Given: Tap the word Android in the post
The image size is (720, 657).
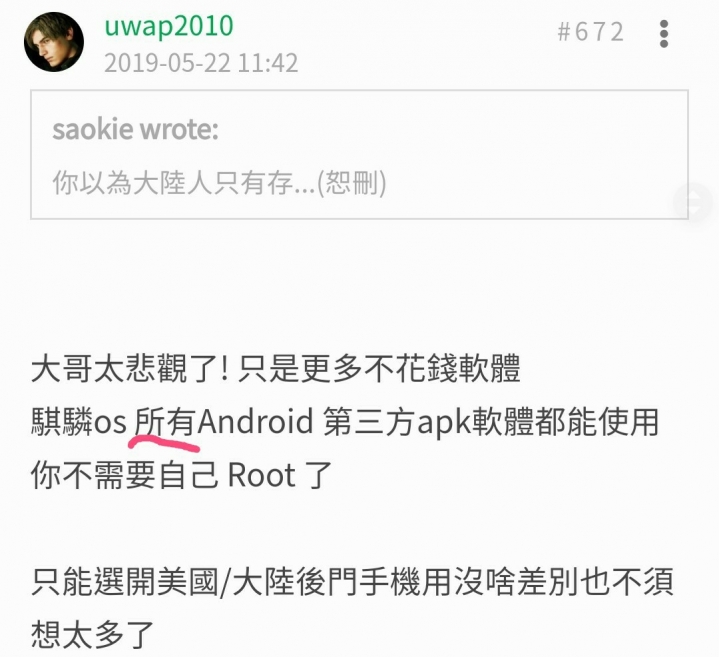Looking at the screenshot, I should point(256,421).
